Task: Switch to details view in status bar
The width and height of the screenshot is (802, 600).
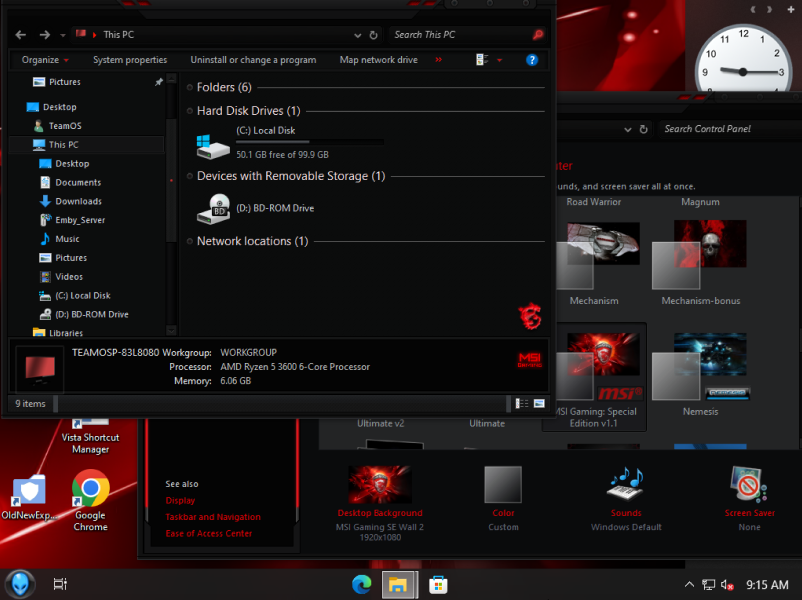Action: click(x=522, y=404)
